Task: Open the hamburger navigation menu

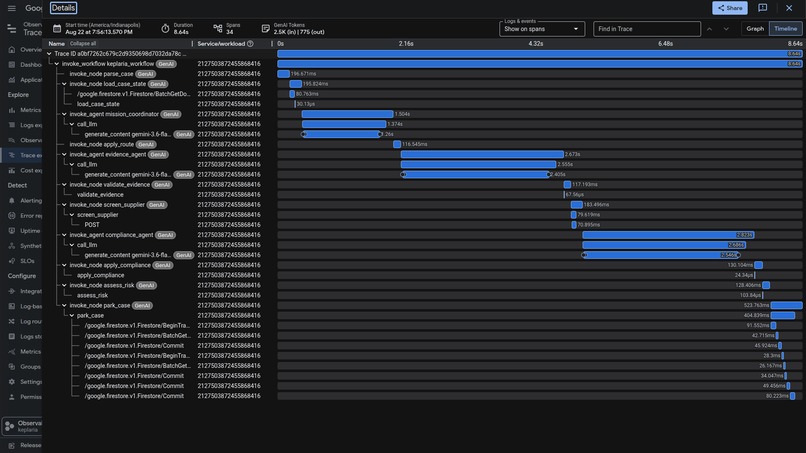Action: pyautogui.click(x=11, y=8)
